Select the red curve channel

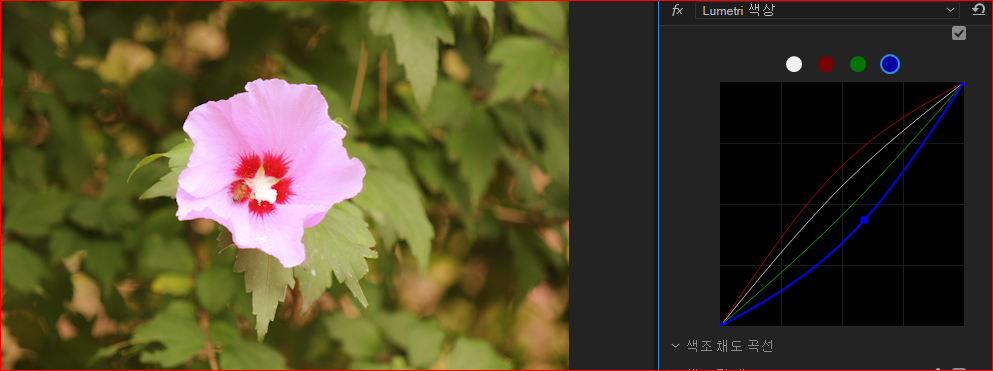tap(826, 64)
